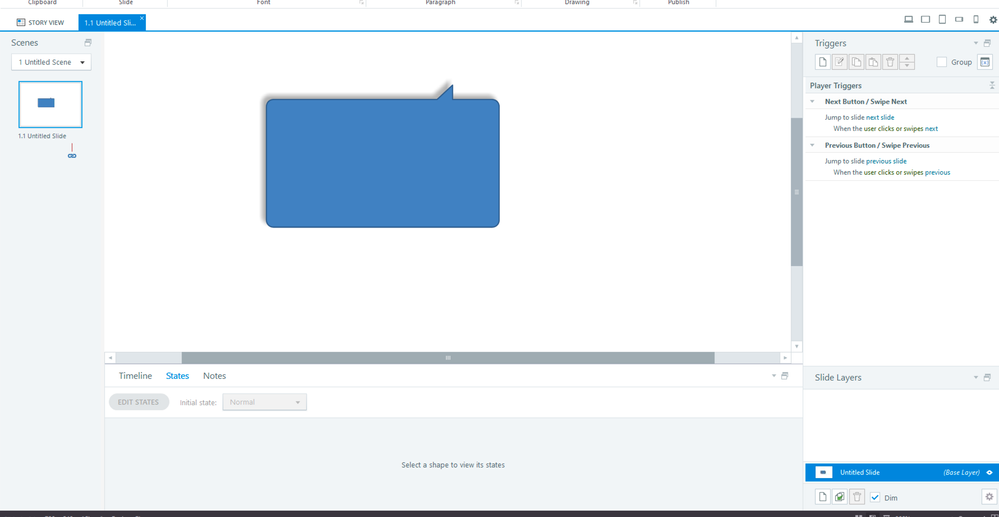Collapse Previous Button / Swipe Previous group

point(813,146)
